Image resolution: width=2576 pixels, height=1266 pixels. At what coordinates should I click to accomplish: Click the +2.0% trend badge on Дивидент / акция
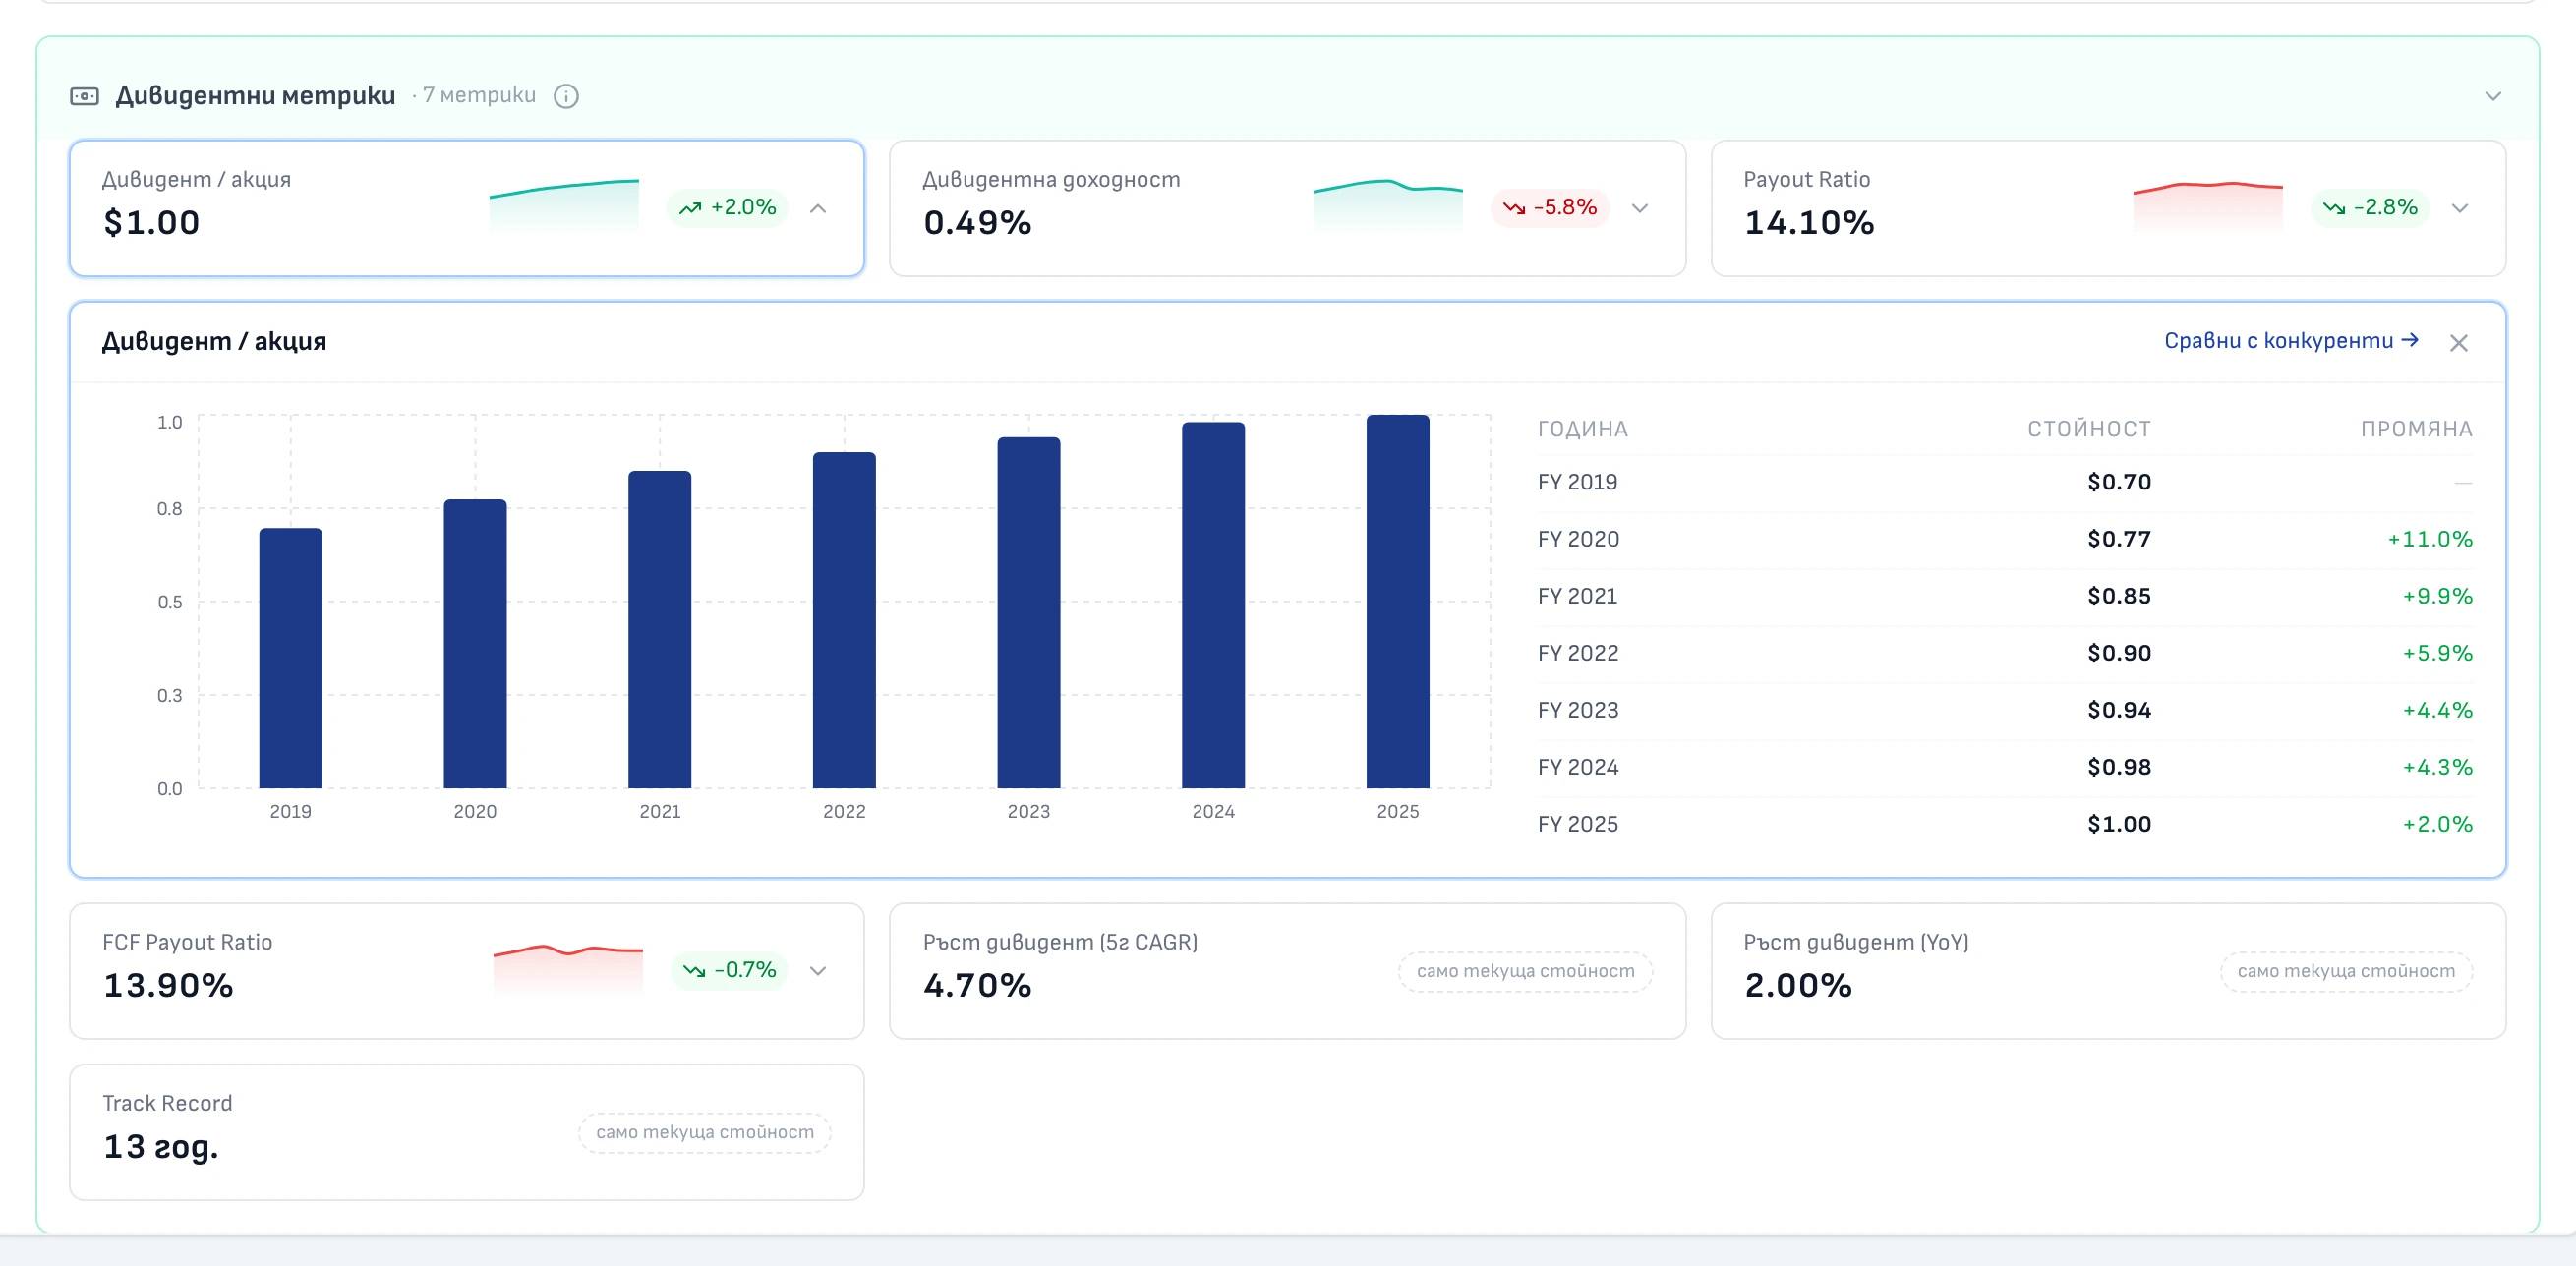728,208
